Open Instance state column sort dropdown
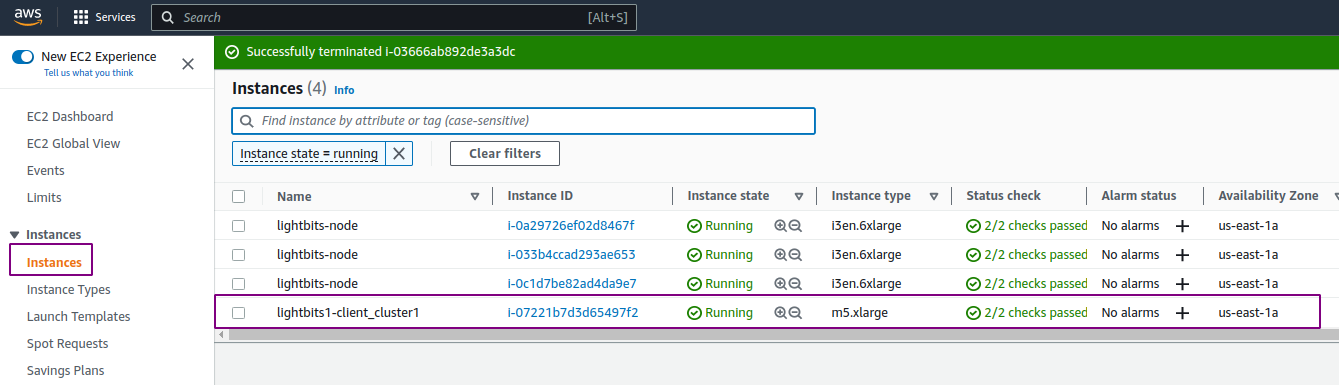The image size is (1339, 385). [x=799, y=197]
